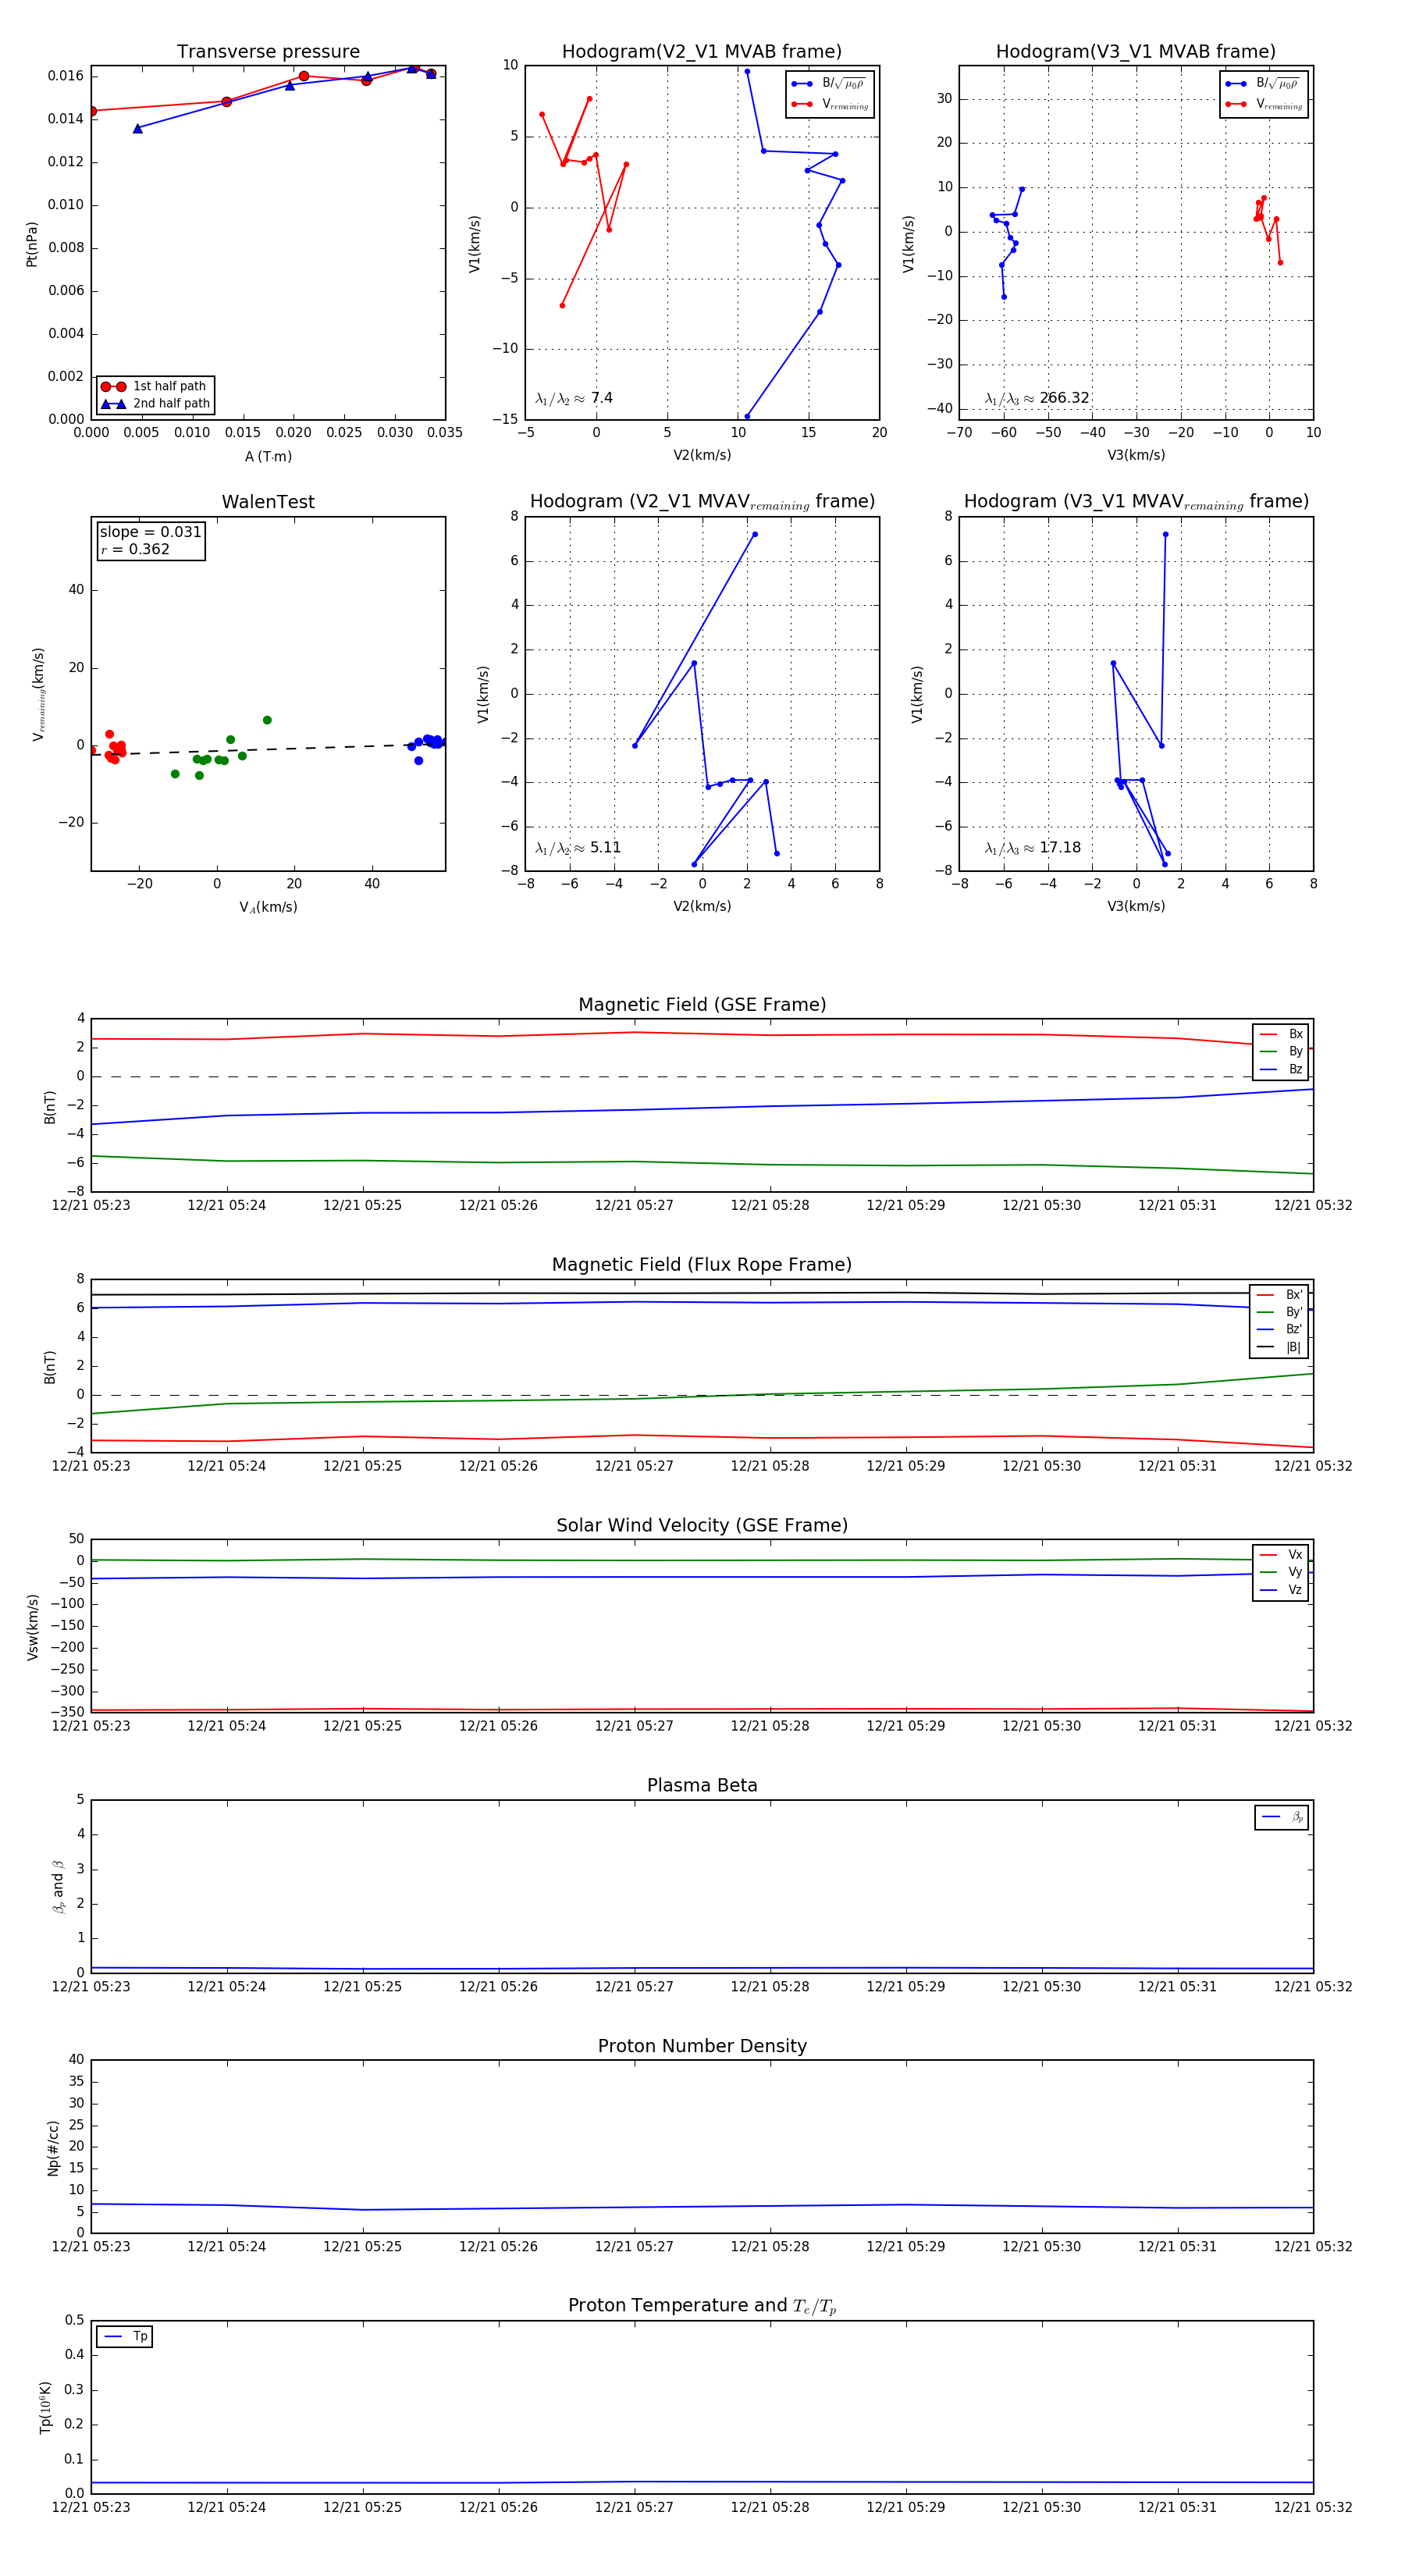Screen dimensions: 1405x2576
Task: Select the 'Tp' legend entry in temperature plot
Action: tap(125, 2337)
